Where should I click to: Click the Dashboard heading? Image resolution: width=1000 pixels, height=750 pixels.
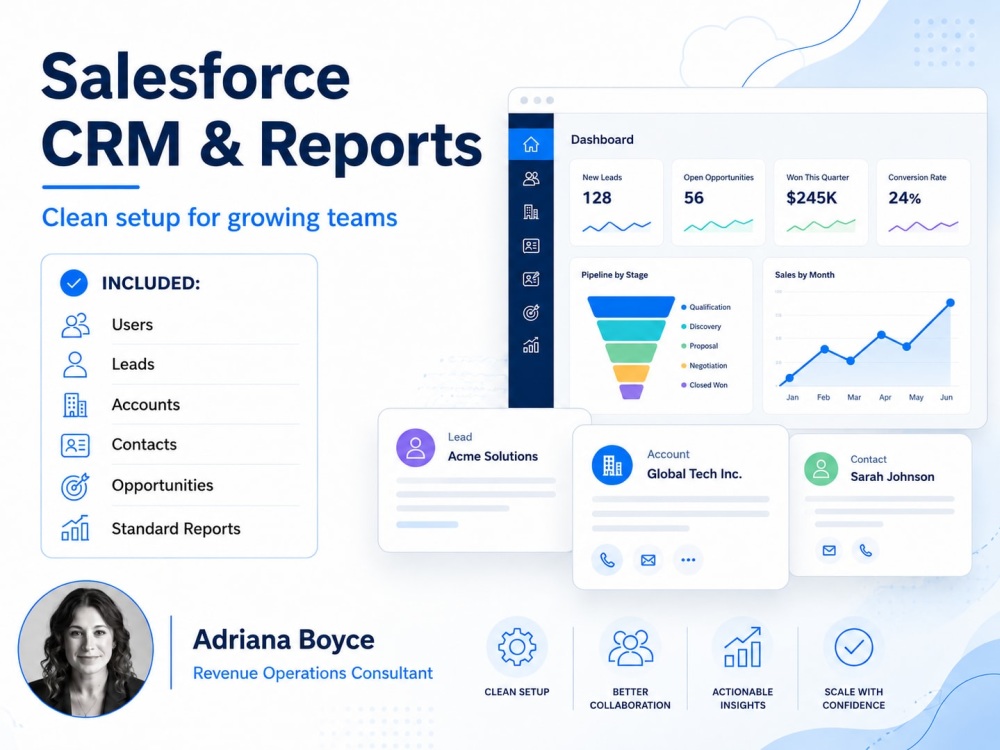(602, 140)
